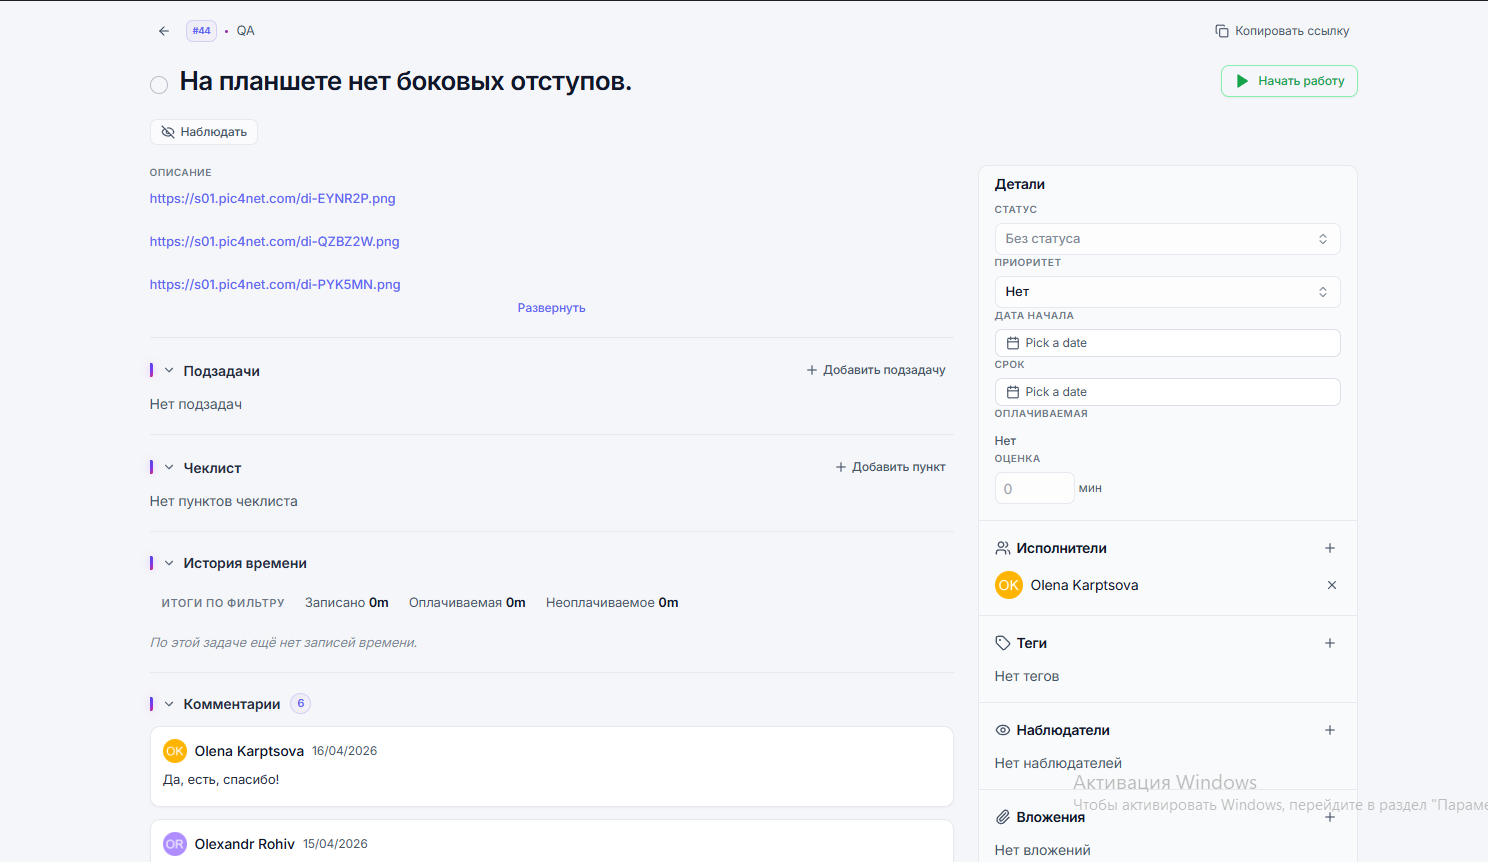
Task: Collapse the Чеклист section
Action: point(169,468)
